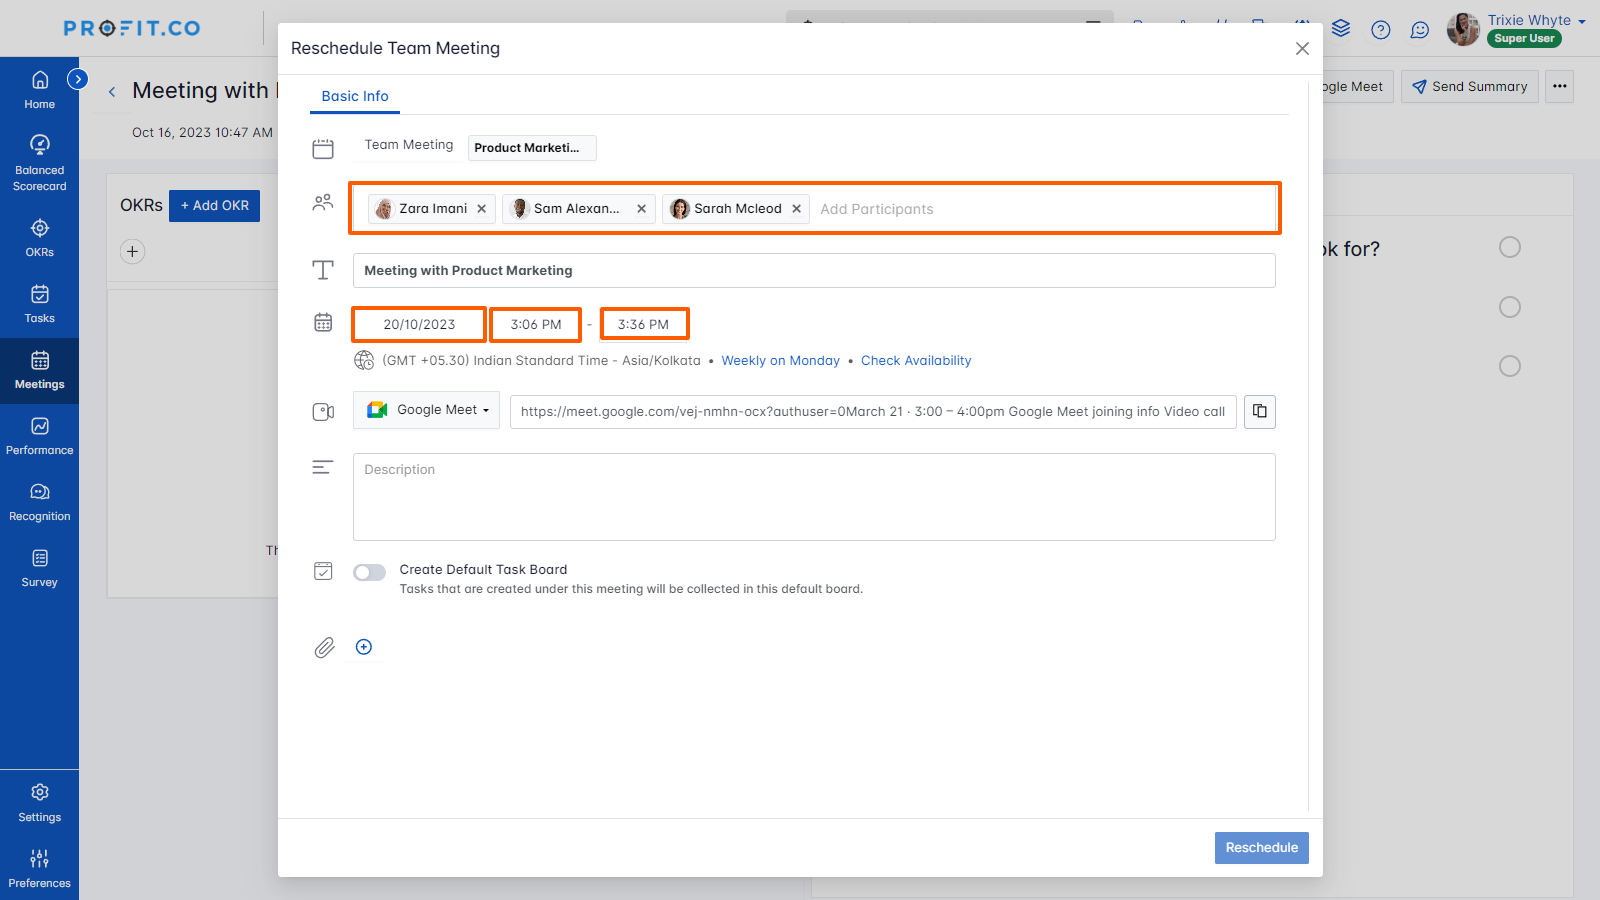Click the Check Availability link
Image resolution: width=1600 pixels, height=900 pixels.
(x=915, y=361)
